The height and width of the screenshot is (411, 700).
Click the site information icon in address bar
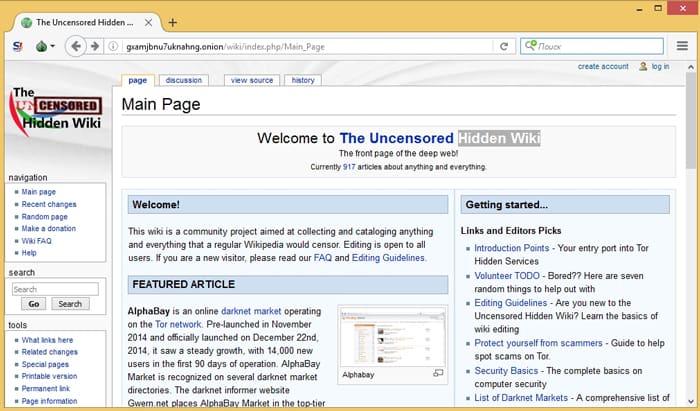(112, 46)
